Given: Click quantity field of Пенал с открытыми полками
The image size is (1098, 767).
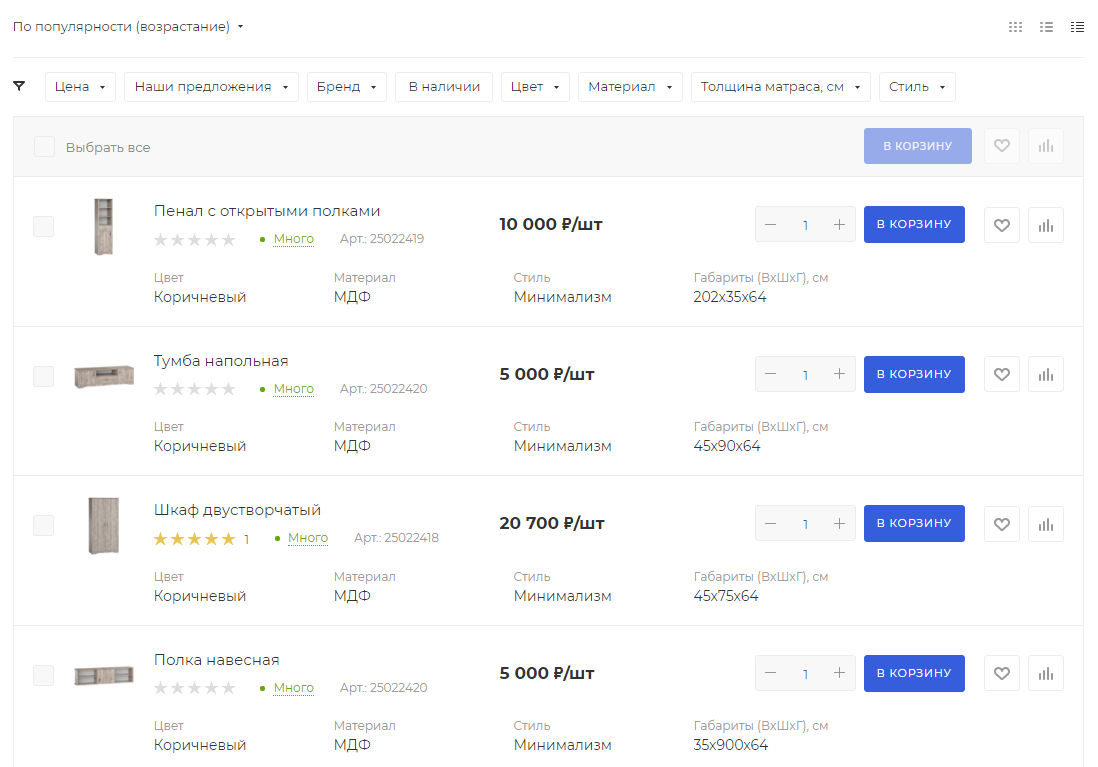Looking at the screenshot, I should (805, 225).
